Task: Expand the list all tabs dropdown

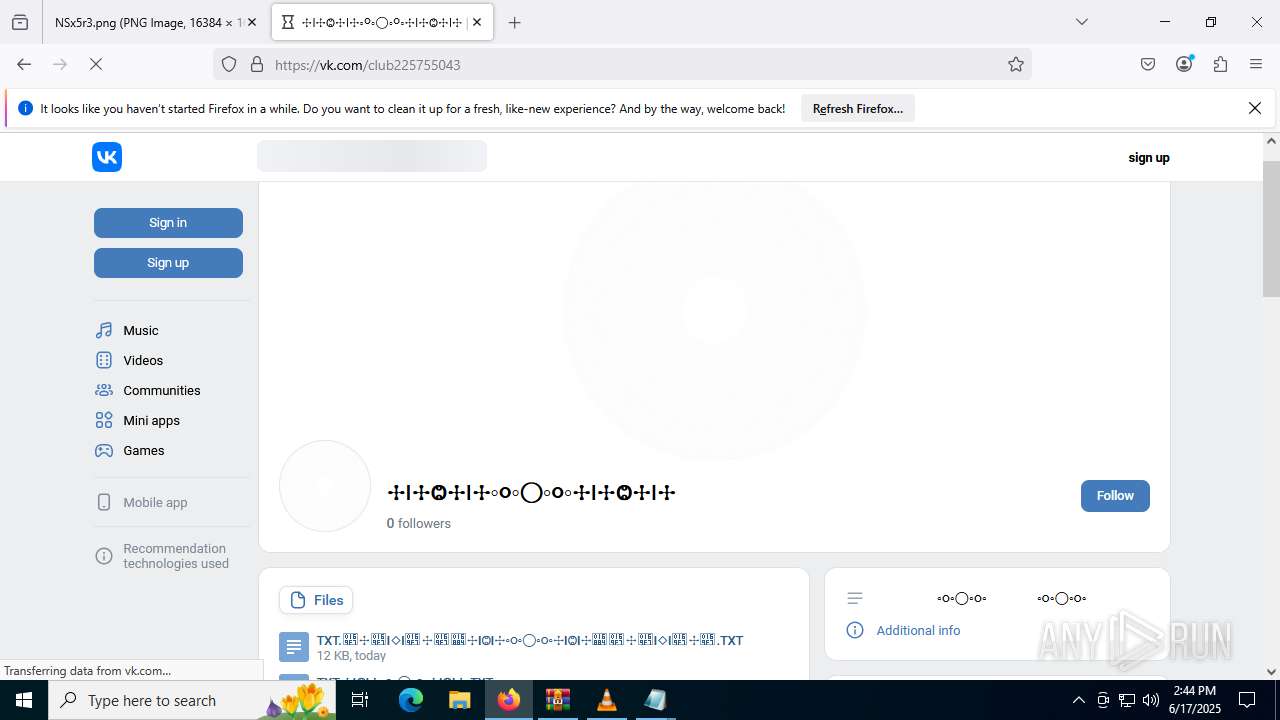Action: 1082,22
